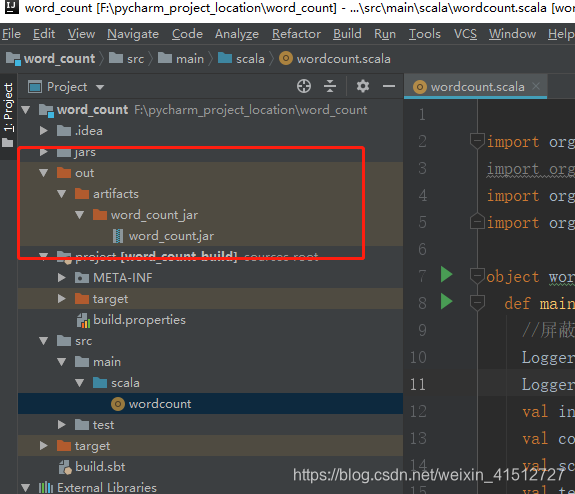Click fold marker on line 2 import

(x=477, y=141)
